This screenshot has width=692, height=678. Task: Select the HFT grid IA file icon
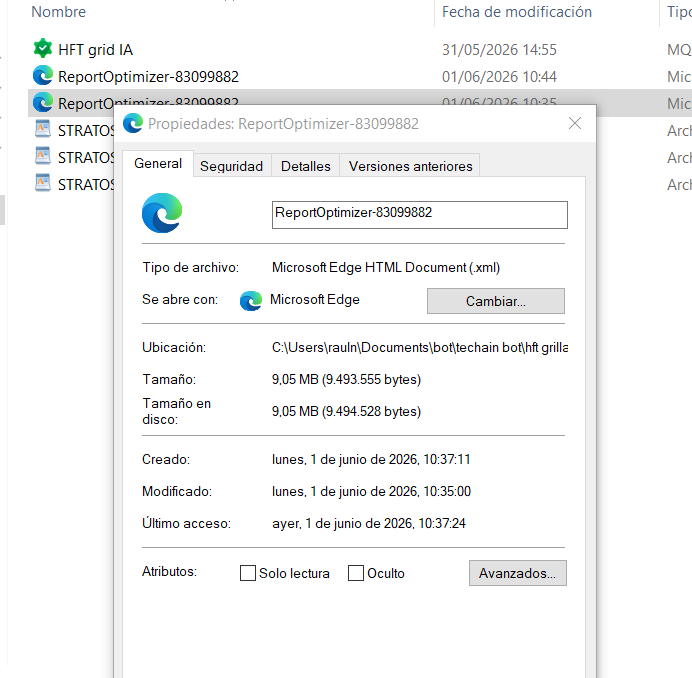[x=43, y=49]
